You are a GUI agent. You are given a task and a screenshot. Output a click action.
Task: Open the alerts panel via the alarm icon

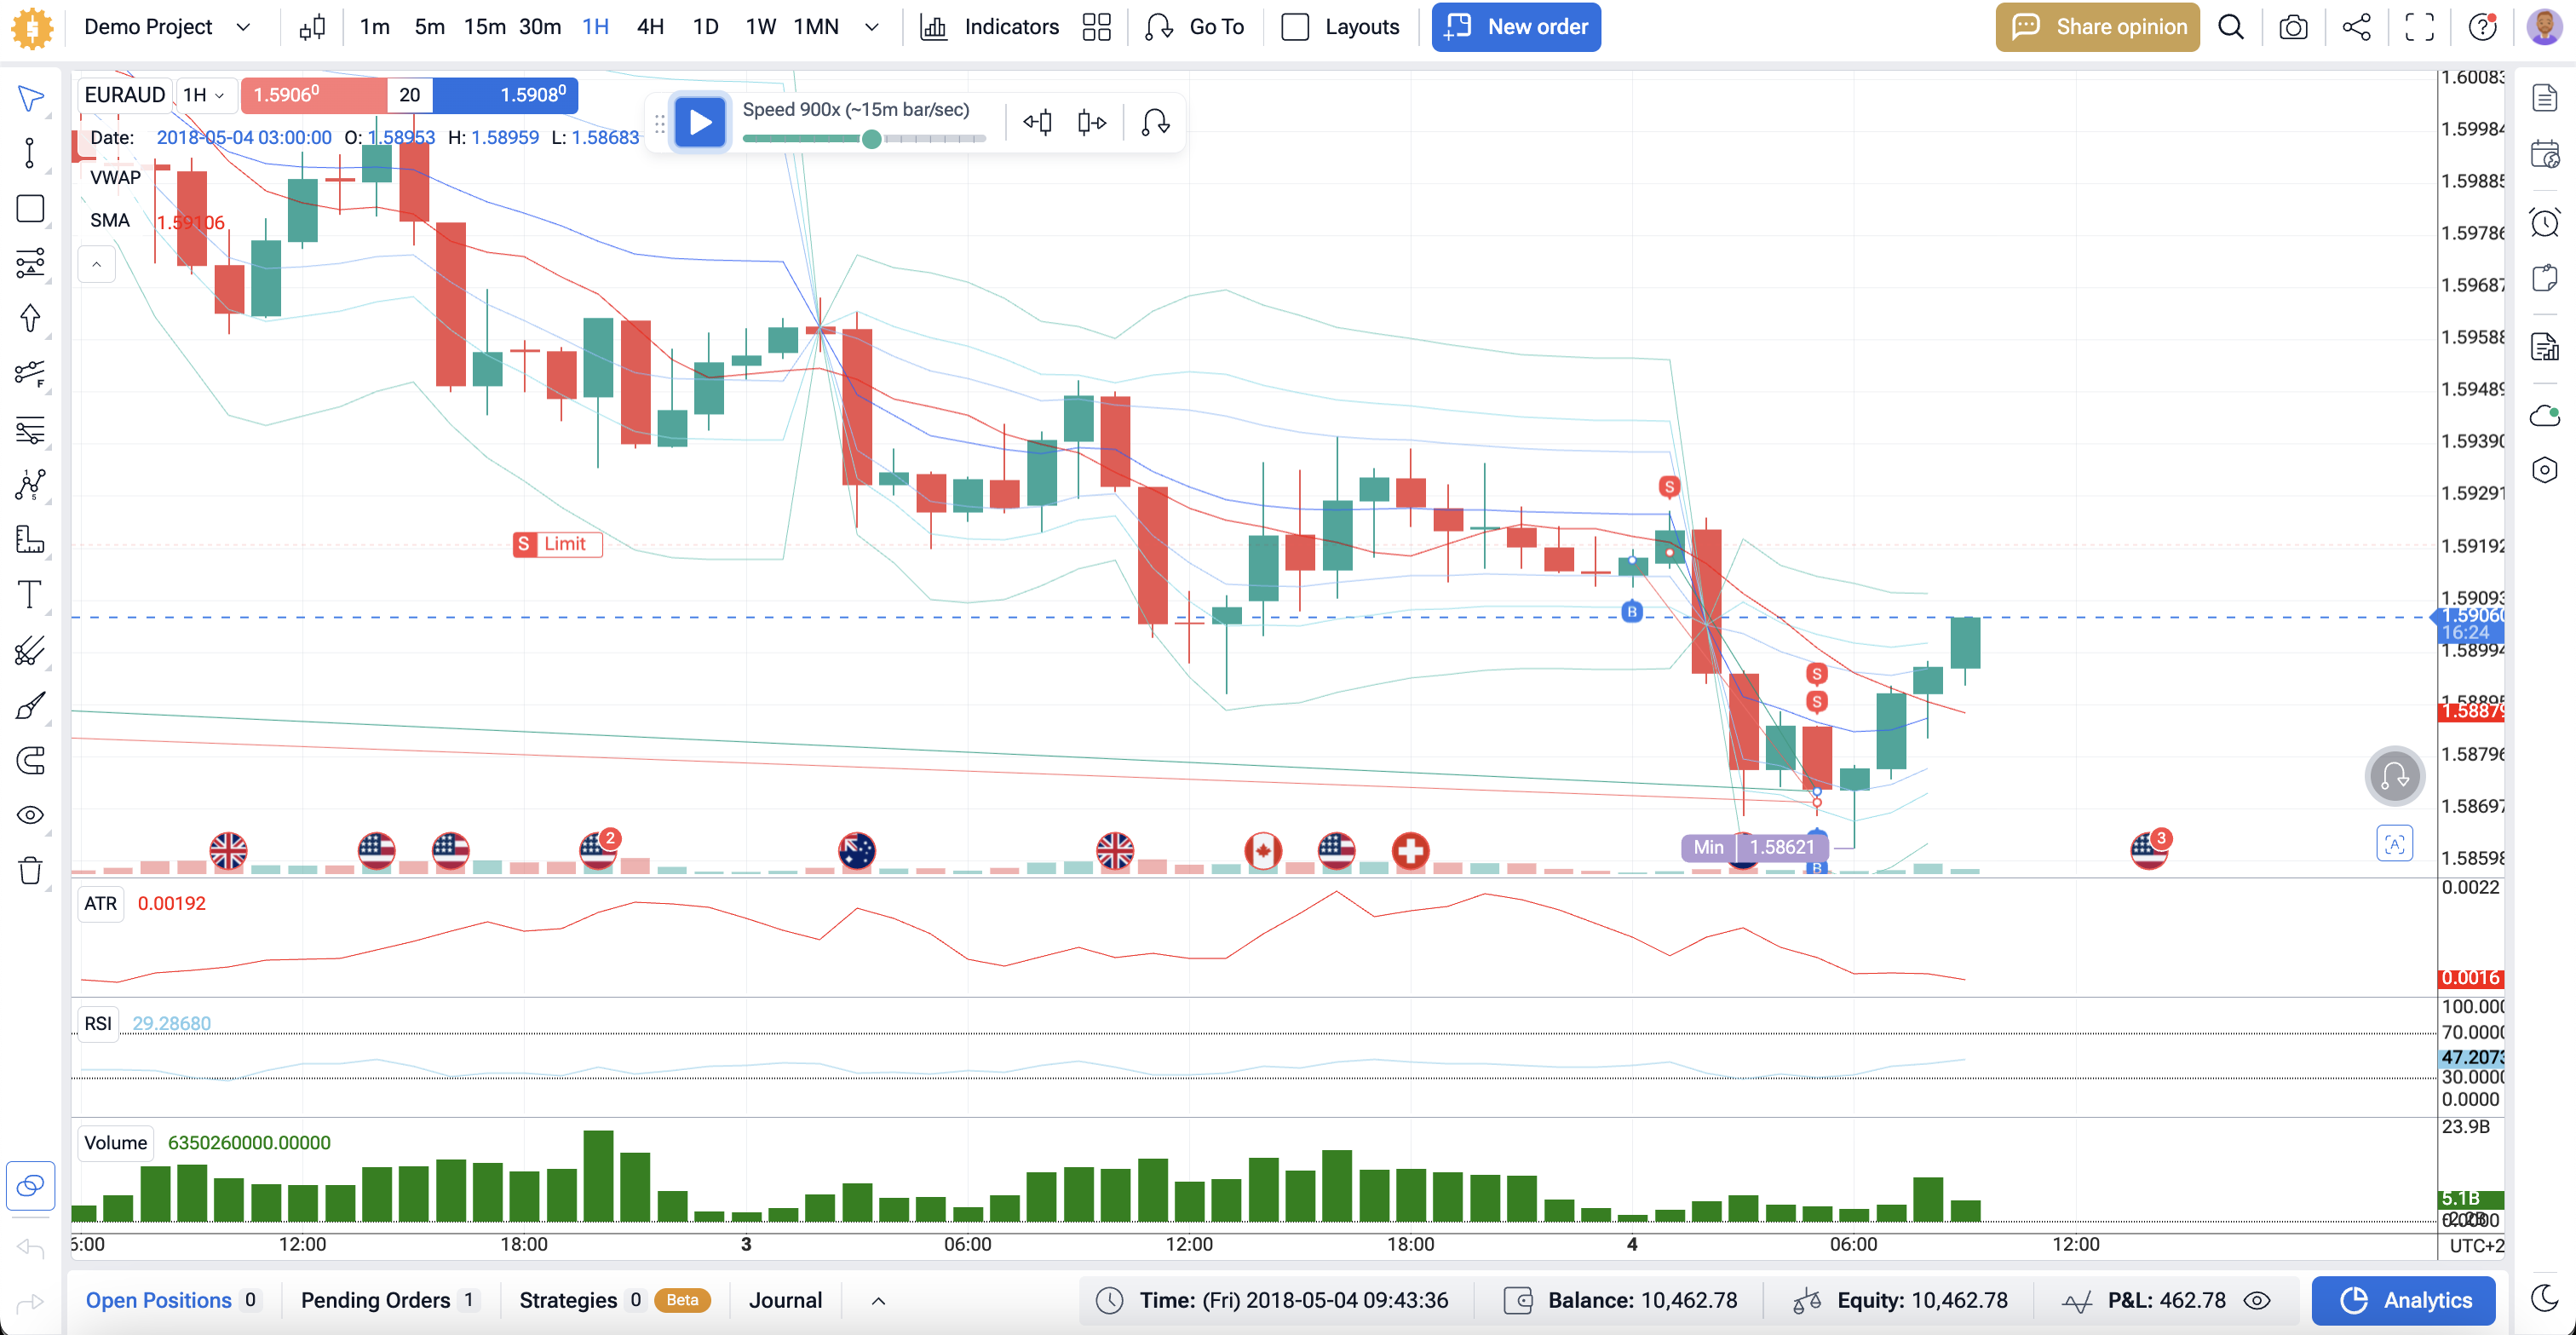pos(2546,222)
